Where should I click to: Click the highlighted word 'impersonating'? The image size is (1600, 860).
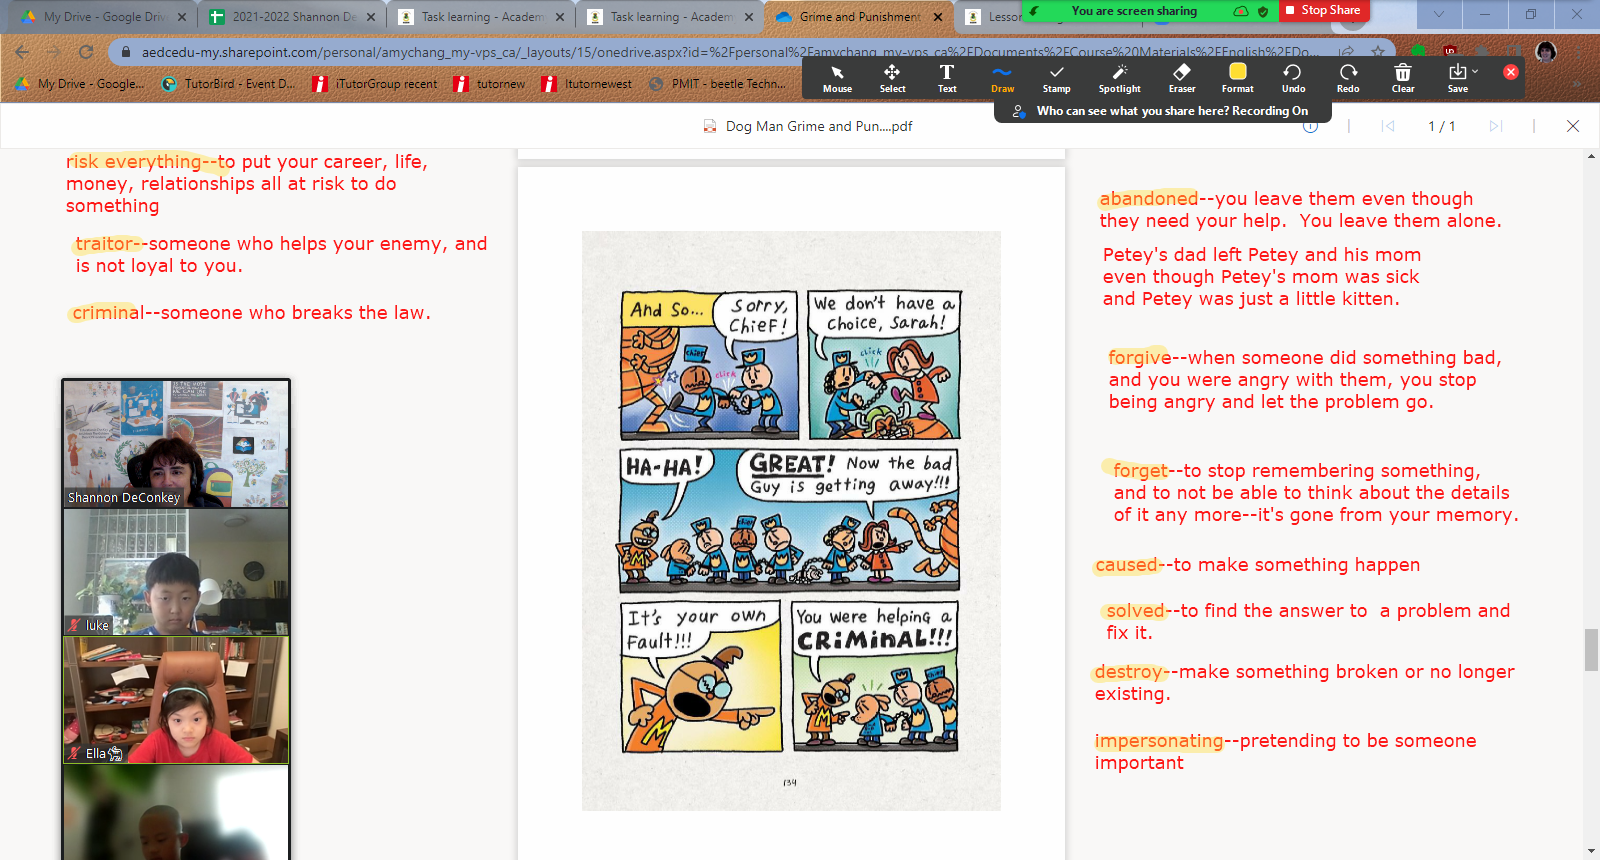1158,741
